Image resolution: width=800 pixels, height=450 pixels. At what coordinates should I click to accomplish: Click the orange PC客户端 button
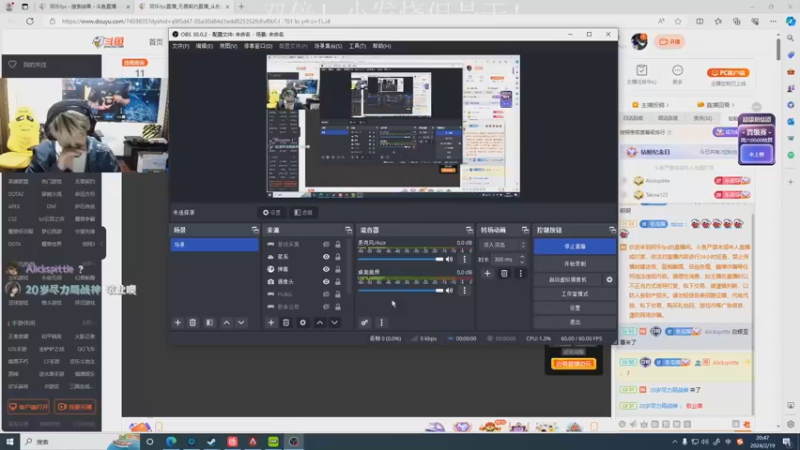(x=728, y=72)
